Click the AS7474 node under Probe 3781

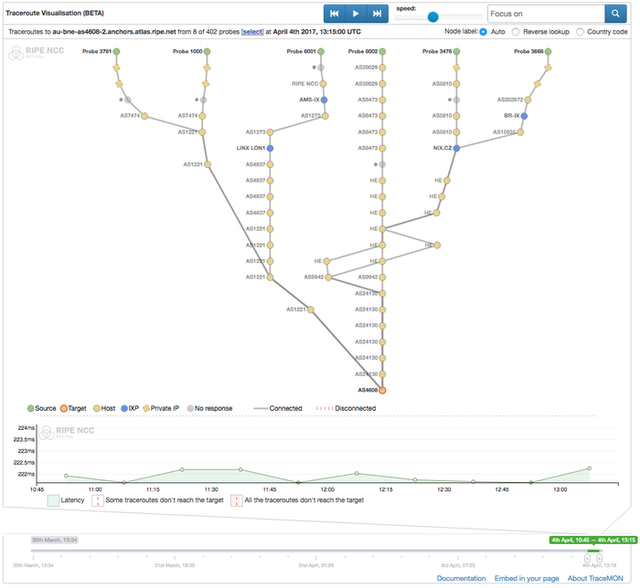(x=144, y=116)
